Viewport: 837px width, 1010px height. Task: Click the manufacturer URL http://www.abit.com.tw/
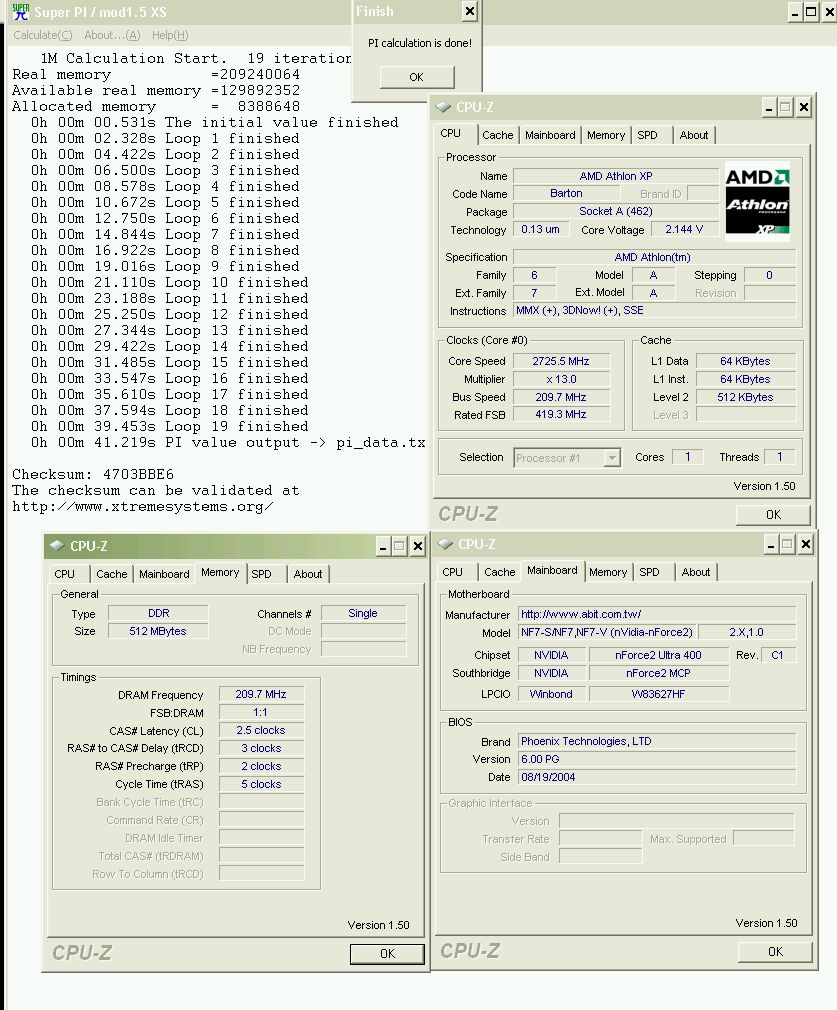pos(657,615)
